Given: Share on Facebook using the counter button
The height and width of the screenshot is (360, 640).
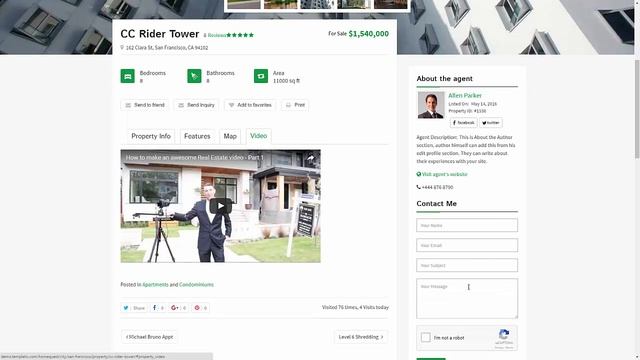Looking at the screenshot, I should (x=158, y=308).
